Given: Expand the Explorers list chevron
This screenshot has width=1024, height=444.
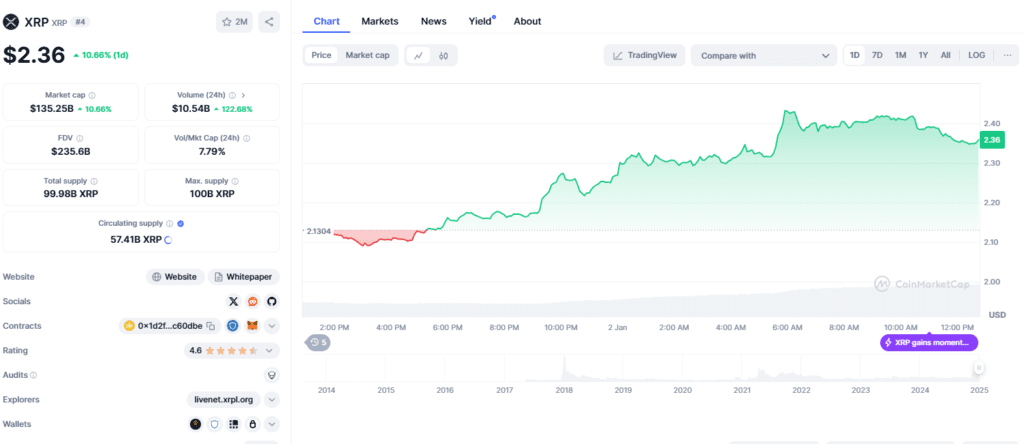Looking at the screenshot, I should 272,400.
